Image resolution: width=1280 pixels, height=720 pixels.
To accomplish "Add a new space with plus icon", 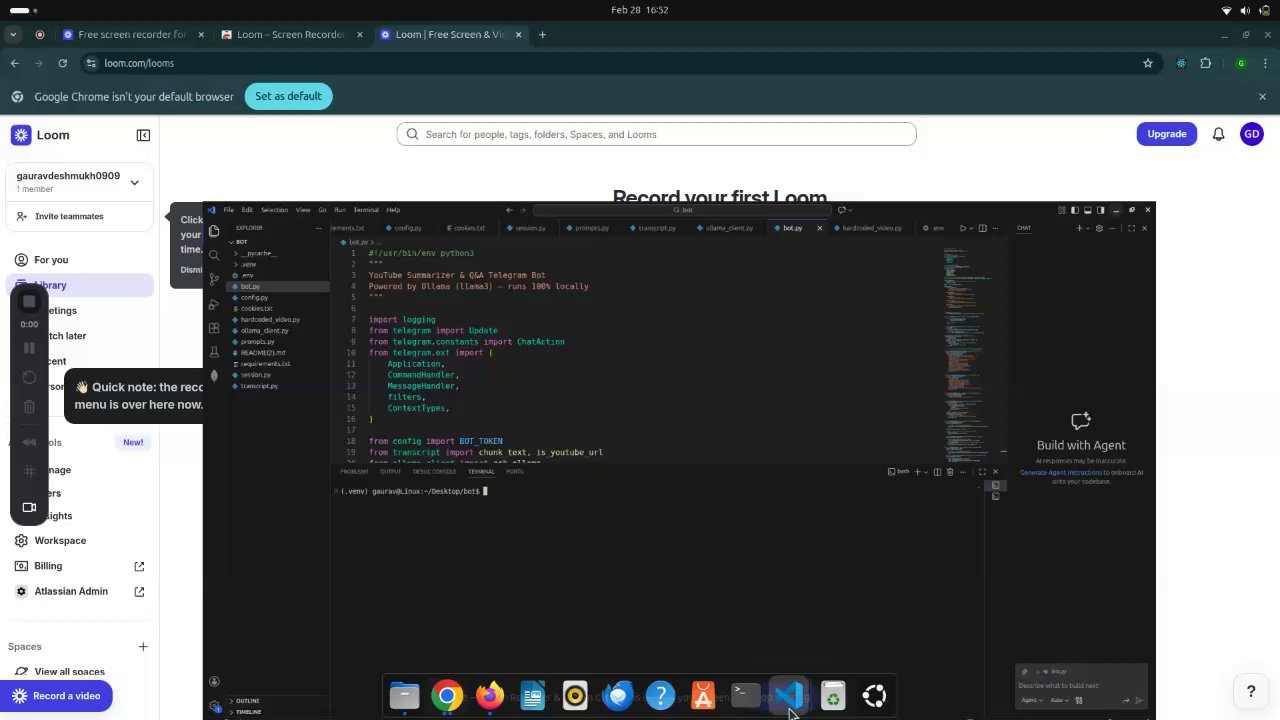I will click(143, 647).
